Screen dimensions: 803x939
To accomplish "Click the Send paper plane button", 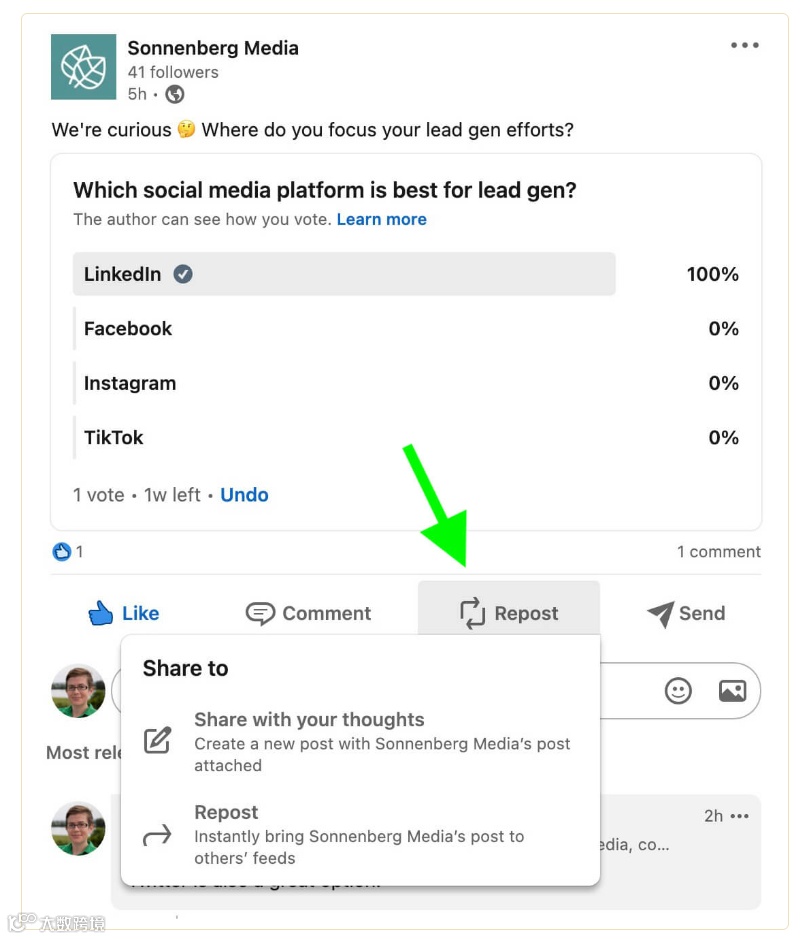I will click(x=685, y=613).
